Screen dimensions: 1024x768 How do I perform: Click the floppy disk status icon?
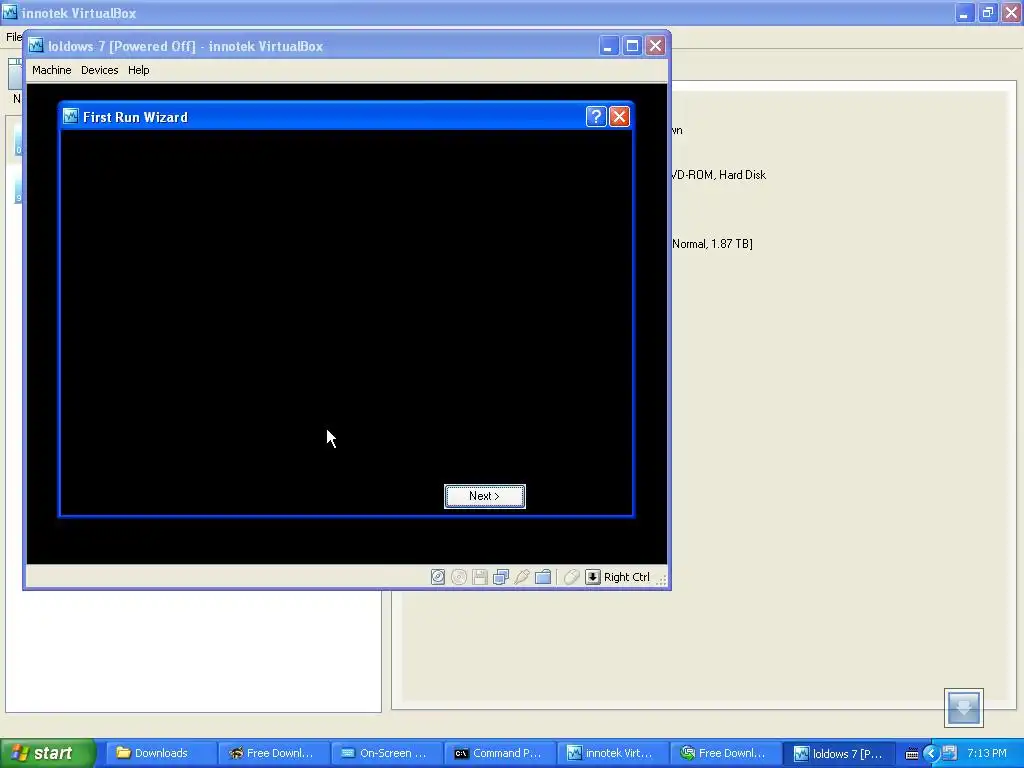pos(480,577)
